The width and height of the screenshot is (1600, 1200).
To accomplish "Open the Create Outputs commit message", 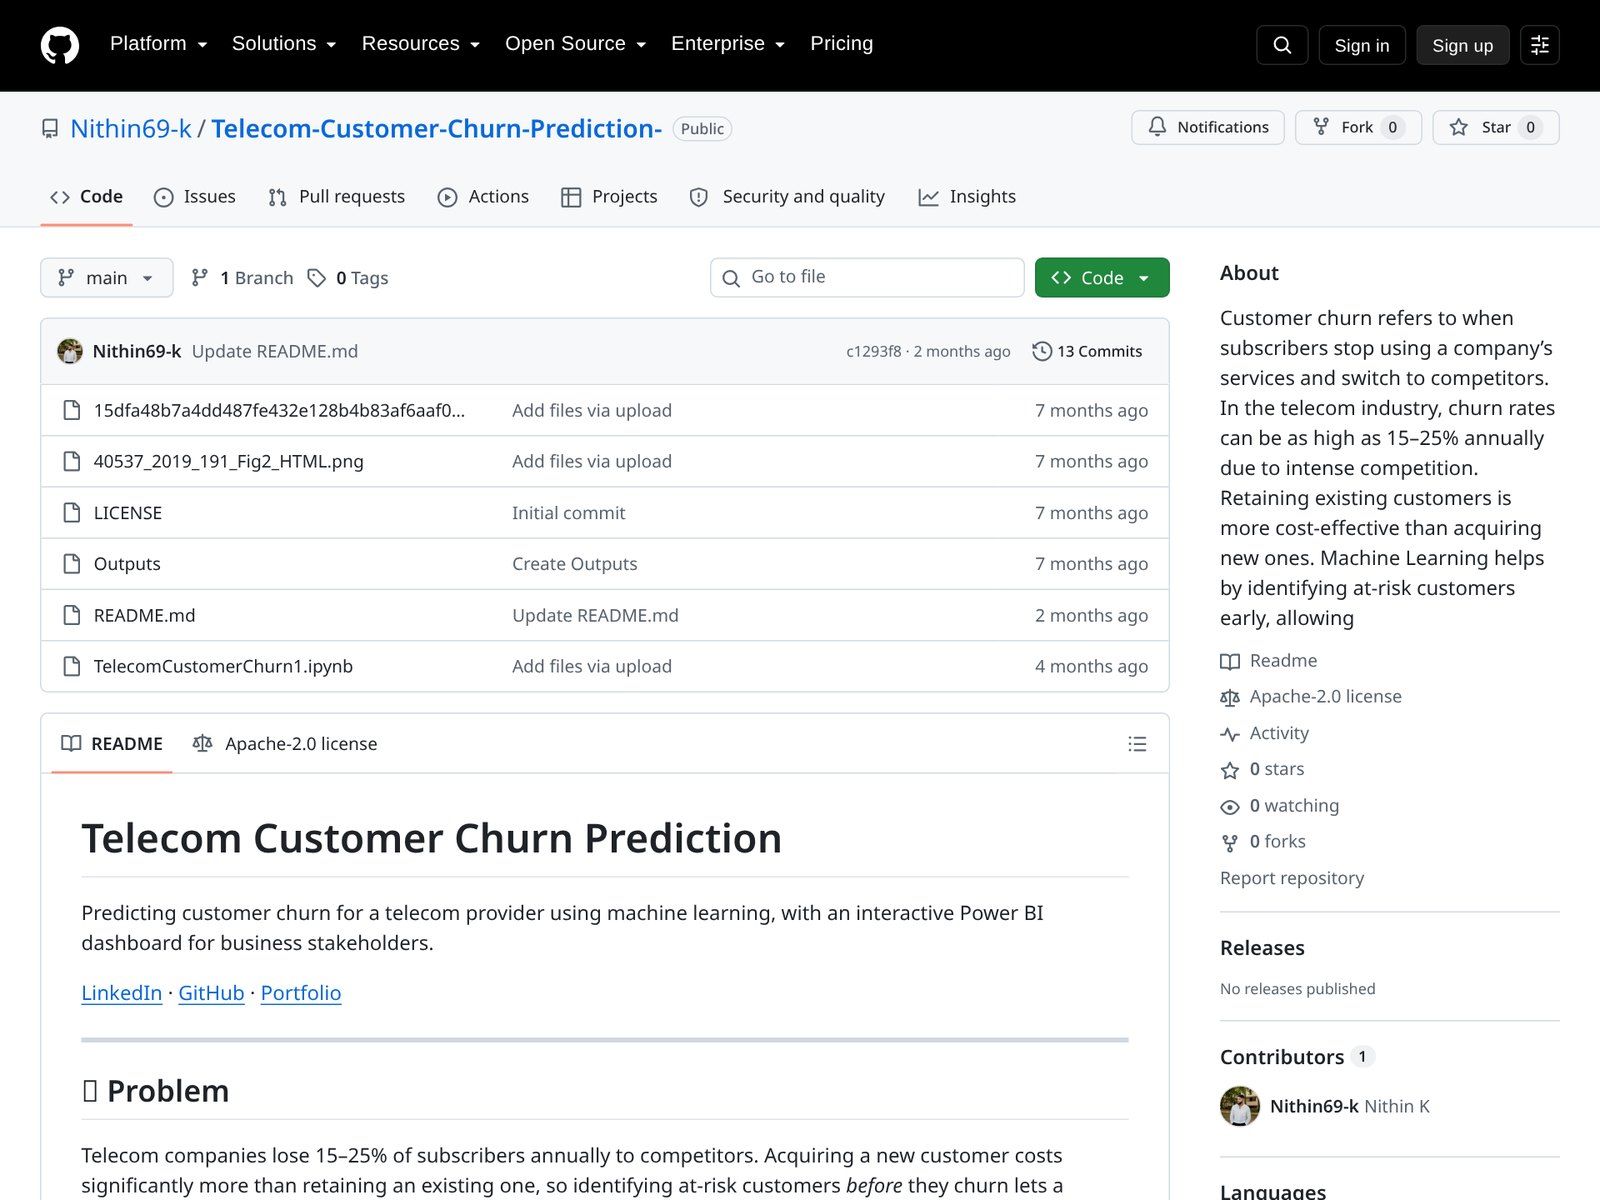I will point(575,564).
